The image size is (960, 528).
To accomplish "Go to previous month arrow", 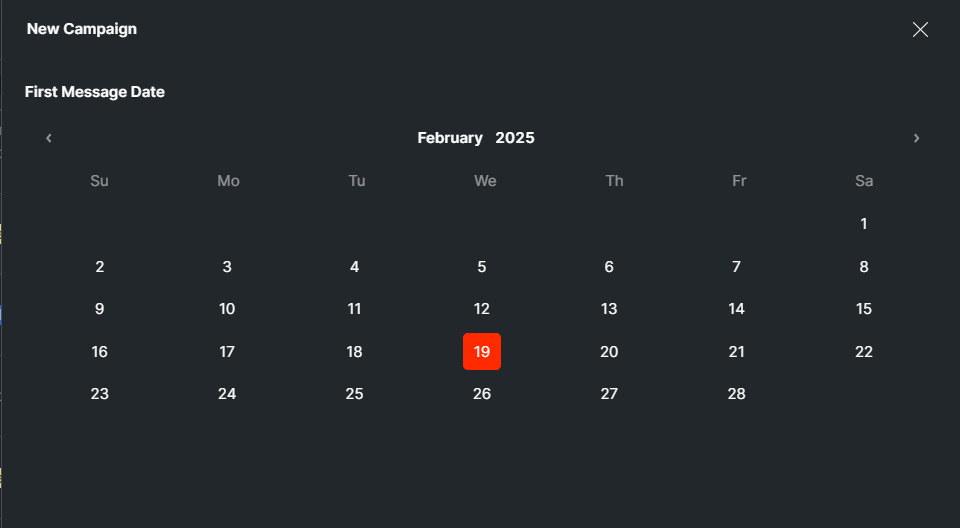I will tap(48, 138).
